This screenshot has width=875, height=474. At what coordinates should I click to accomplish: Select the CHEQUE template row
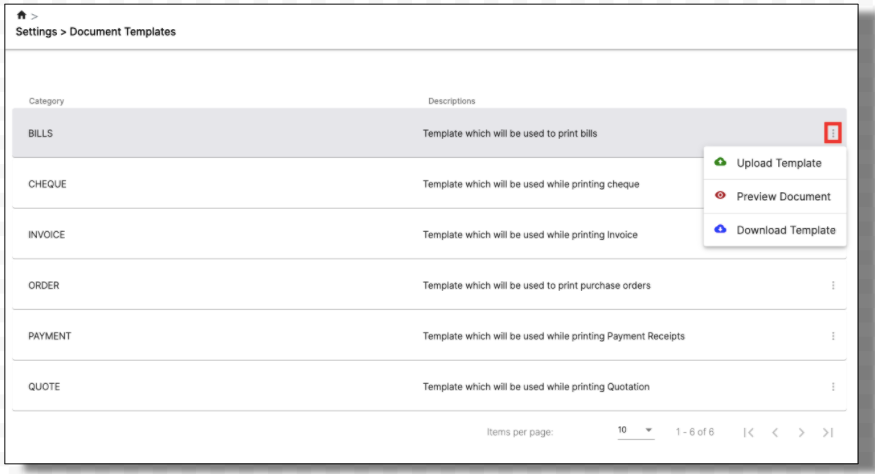tap(357, 184)
